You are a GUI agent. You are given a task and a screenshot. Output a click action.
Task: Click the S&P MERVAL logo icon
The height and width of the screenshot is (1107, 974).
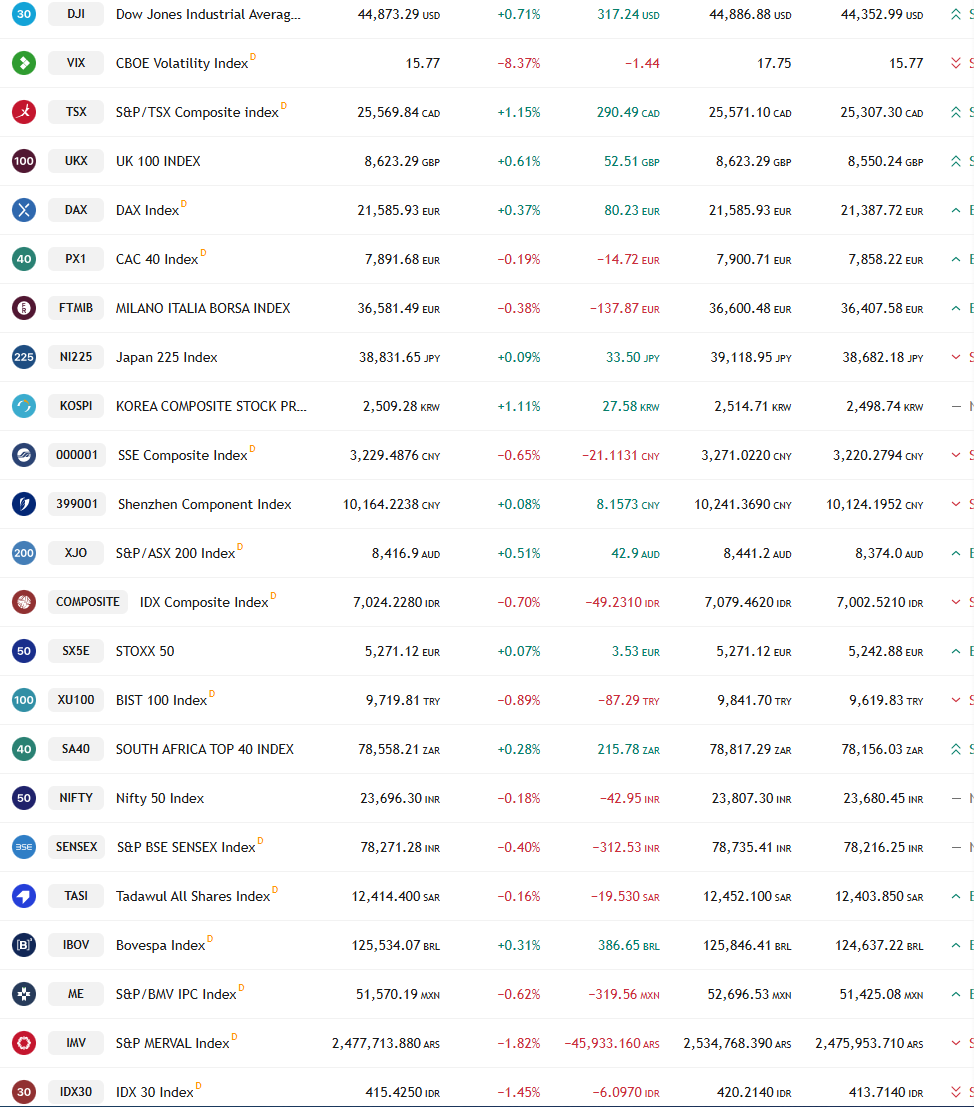(x=24, y=1043)
